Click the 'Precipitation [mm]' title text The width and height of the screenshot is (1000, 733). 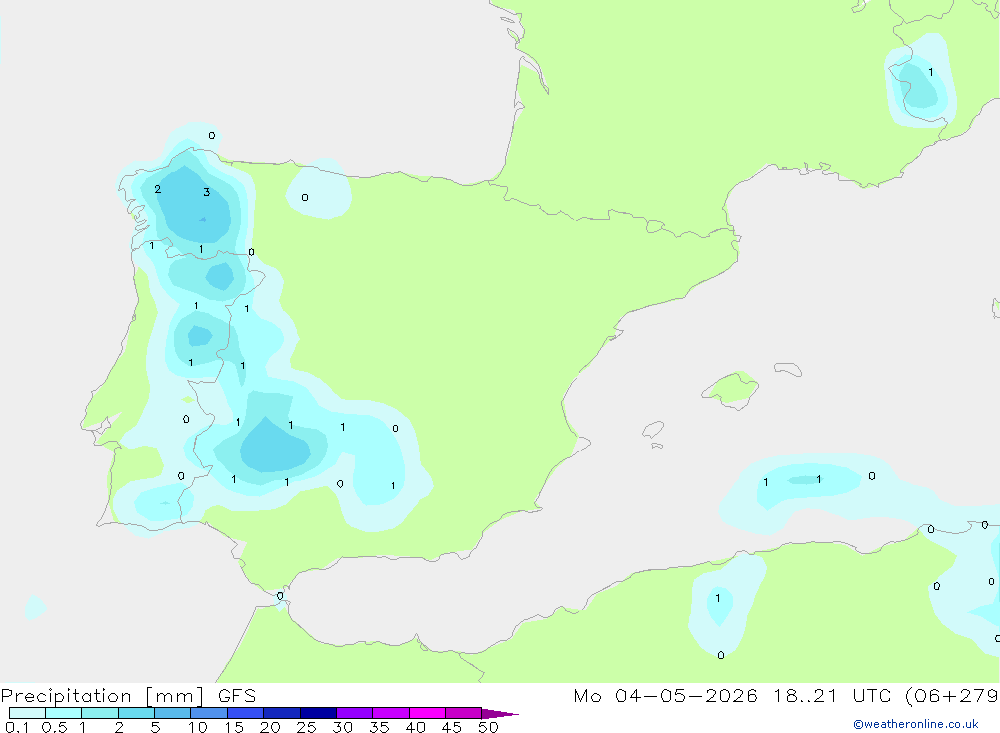click(103, 696)
